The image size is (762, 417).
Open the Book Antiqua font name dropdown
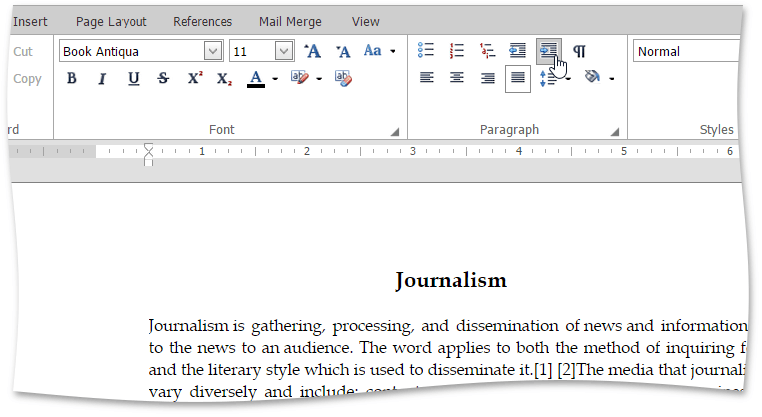click(x=213, y=51)
